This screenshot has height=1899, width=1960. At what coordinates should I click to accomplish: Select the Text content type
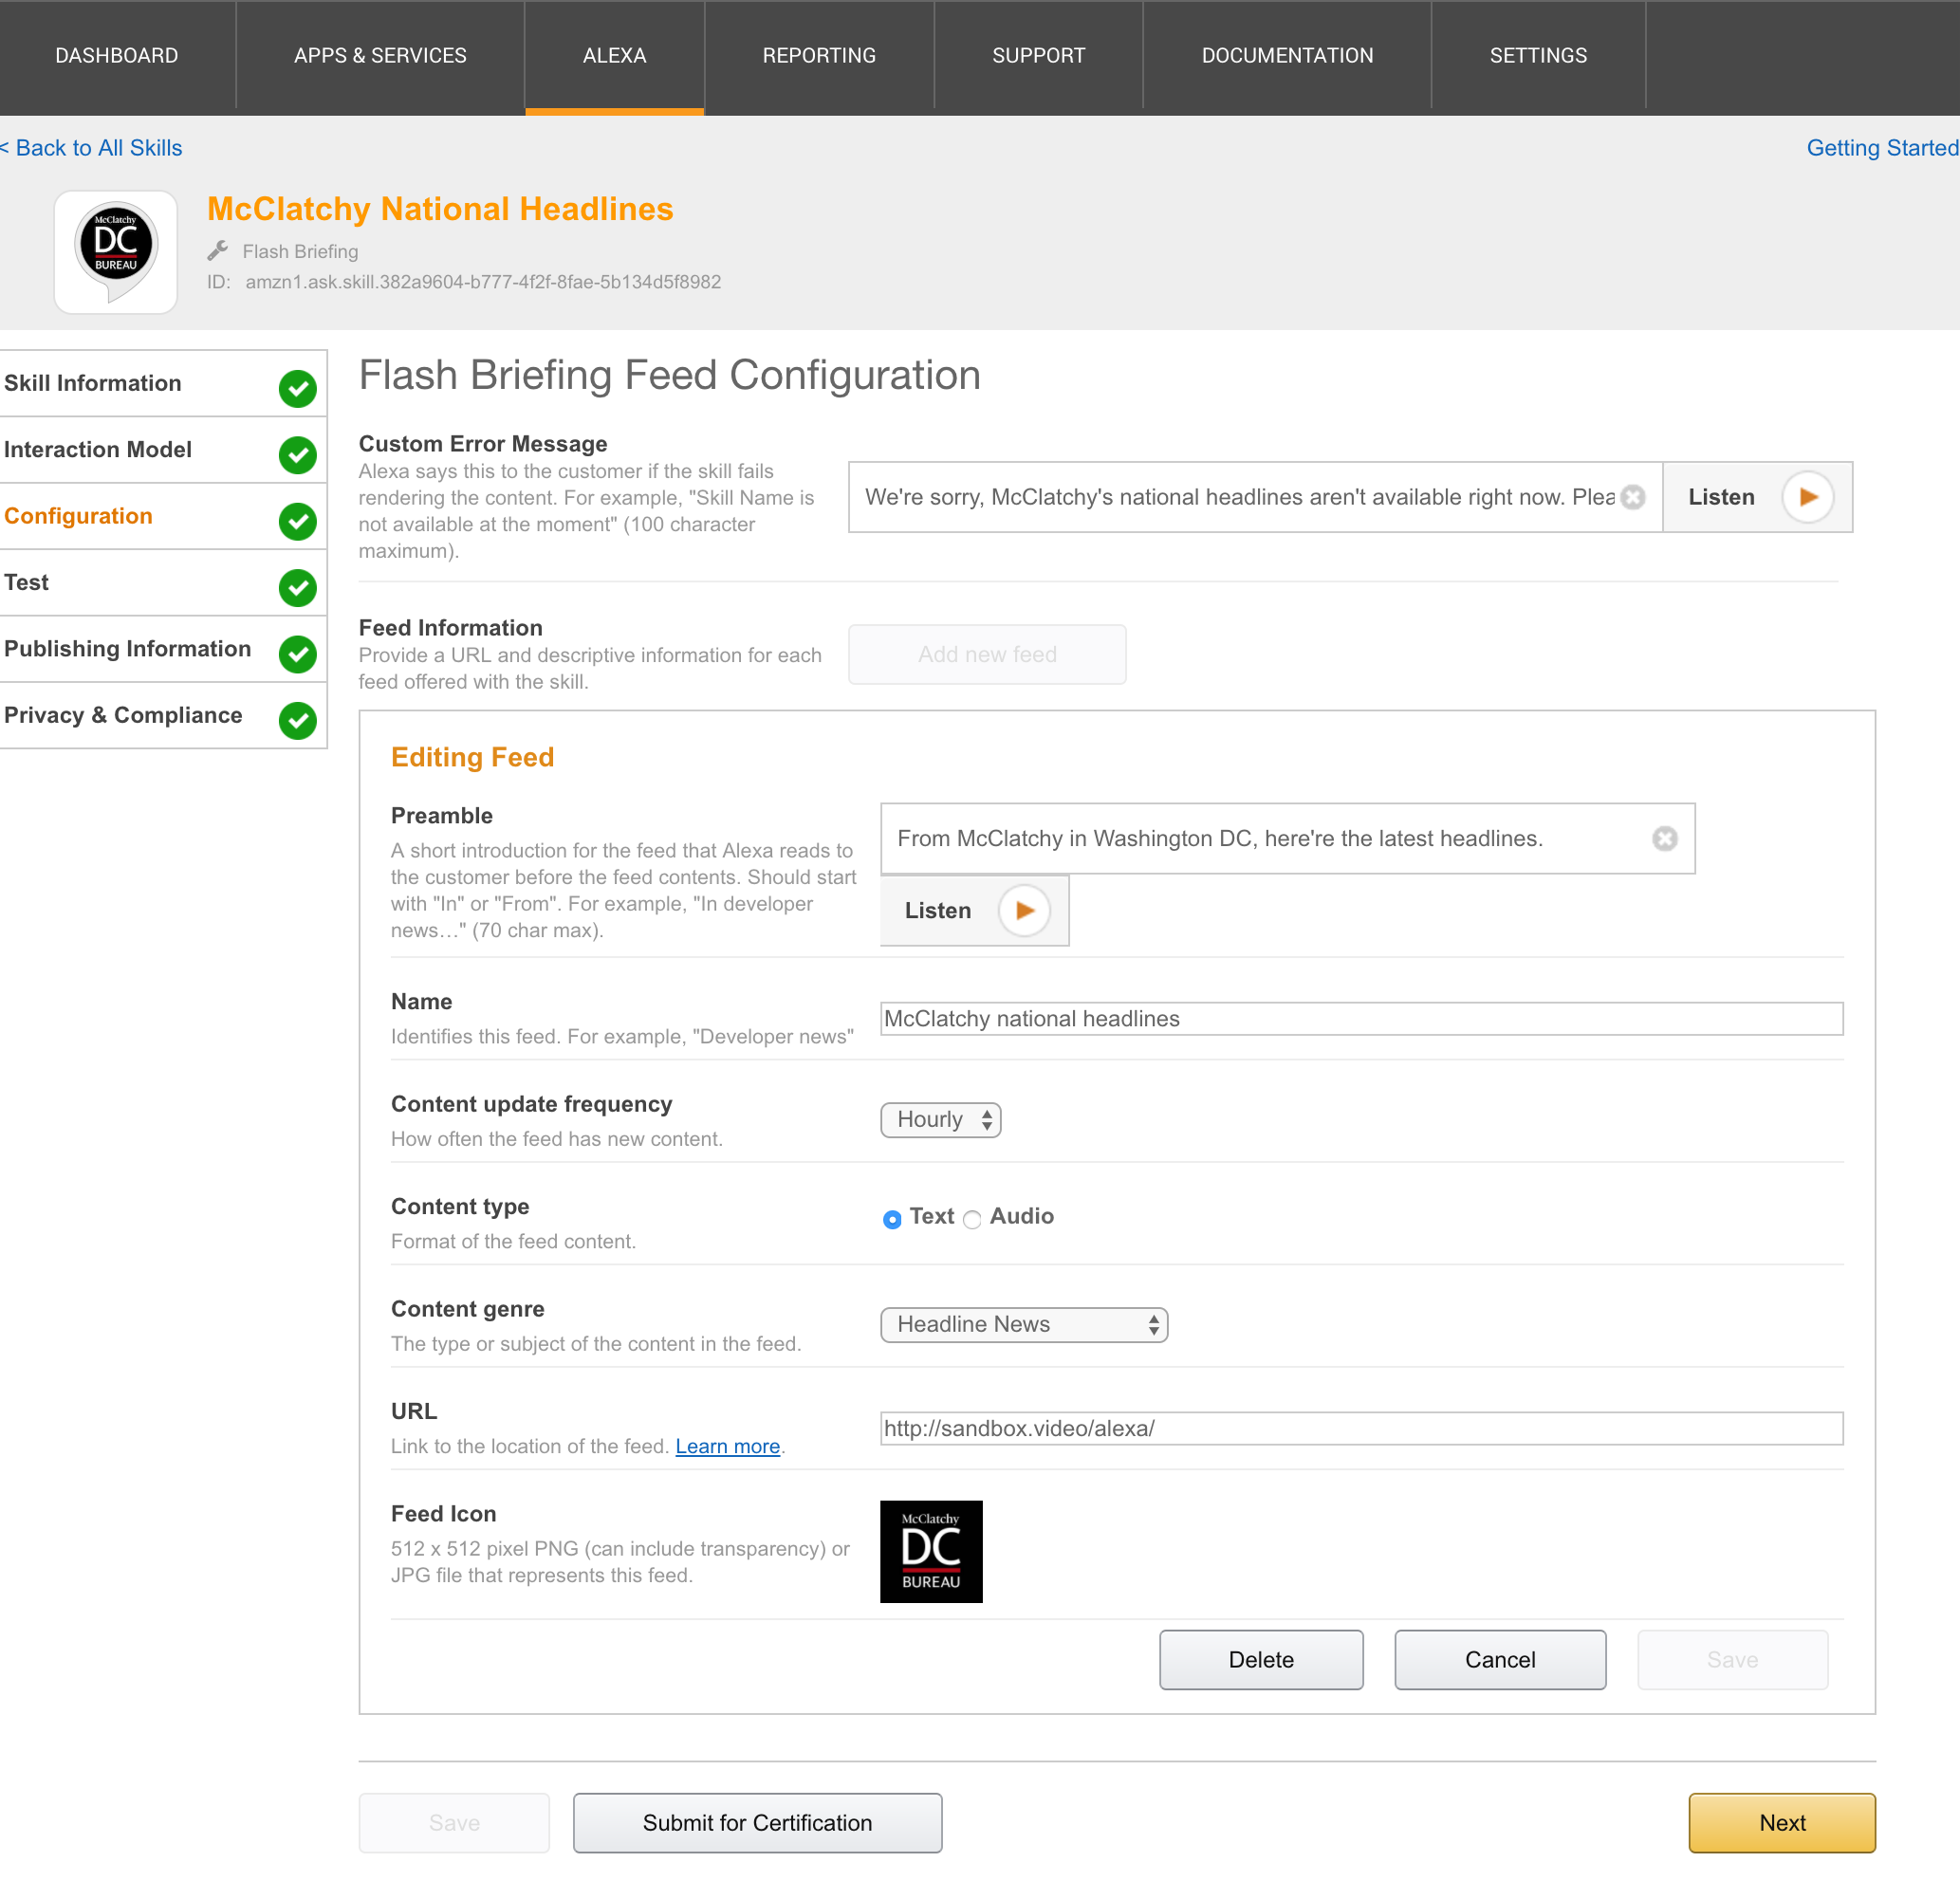tap(892, 1219)
